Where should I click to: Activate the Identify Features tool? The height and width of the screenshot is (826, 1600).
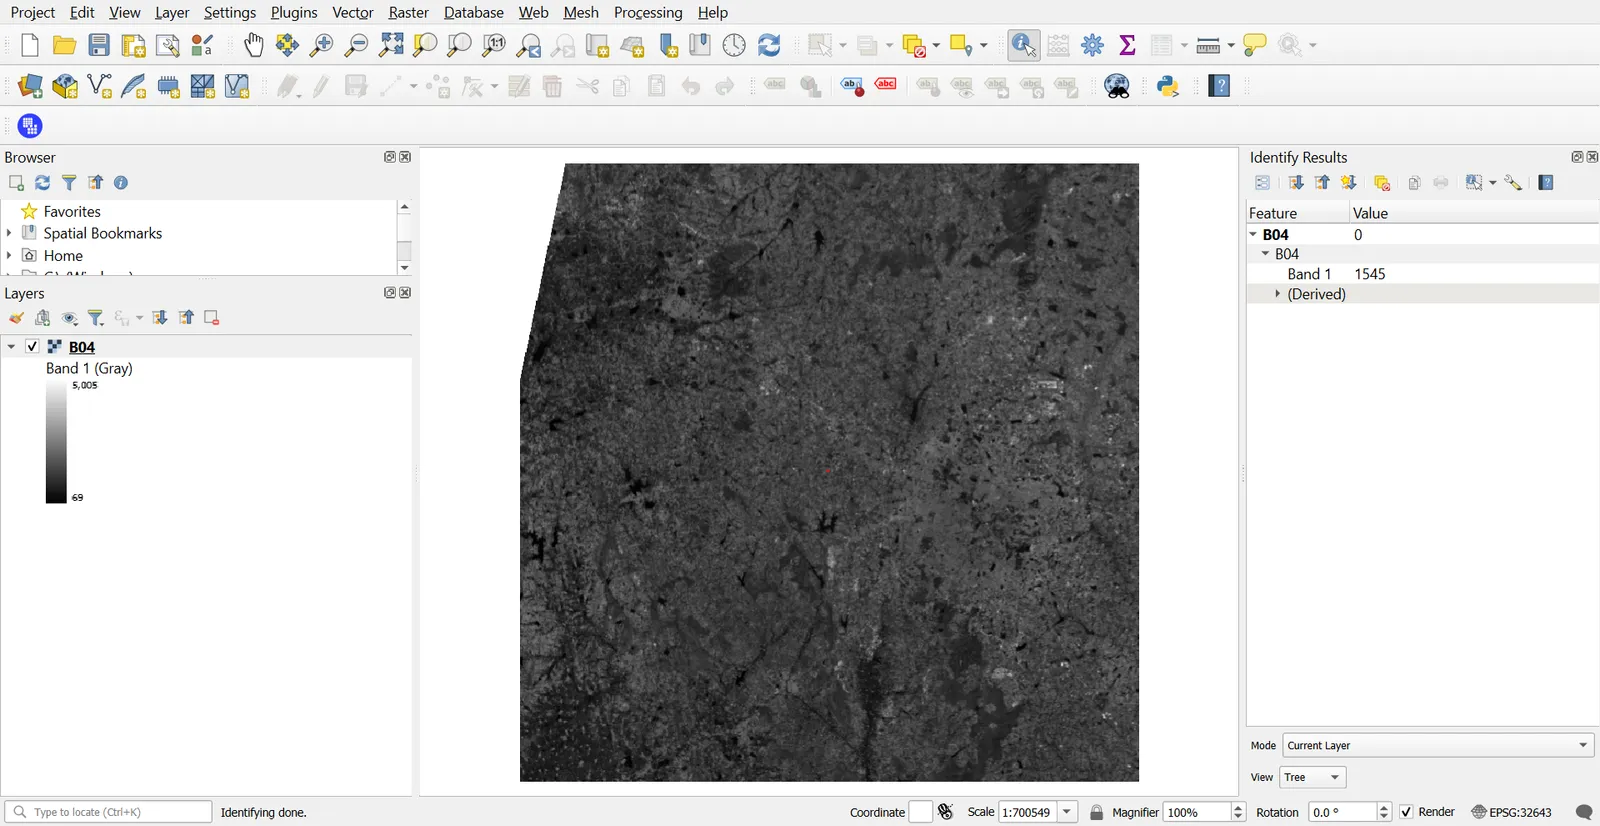(x=1024, y=45)
